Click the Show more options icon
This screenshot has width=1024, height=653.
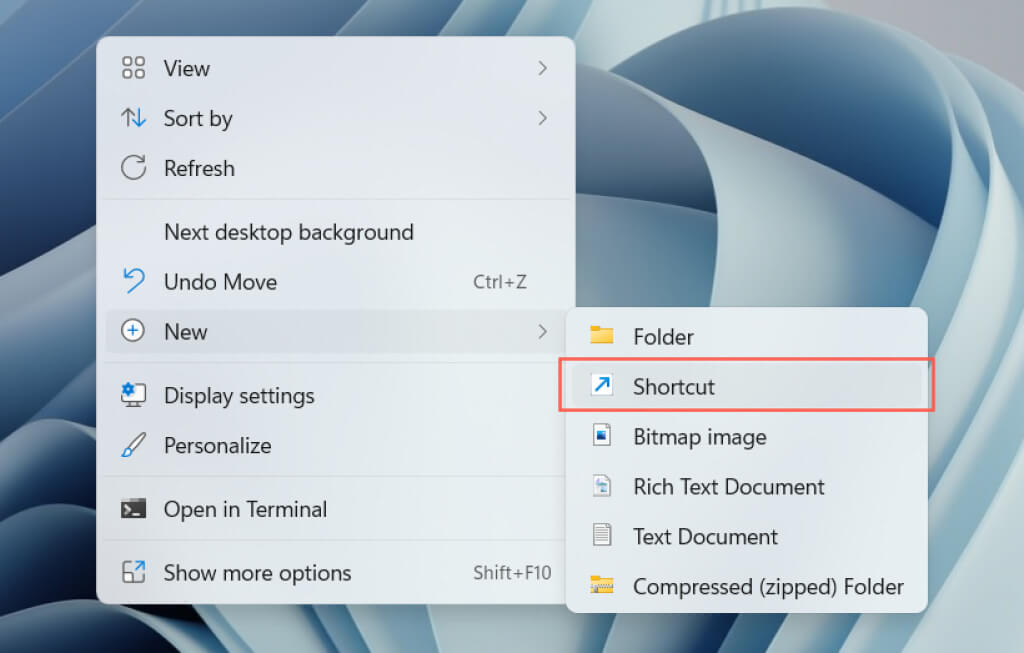pyautogui.click(x=133, y=572)
